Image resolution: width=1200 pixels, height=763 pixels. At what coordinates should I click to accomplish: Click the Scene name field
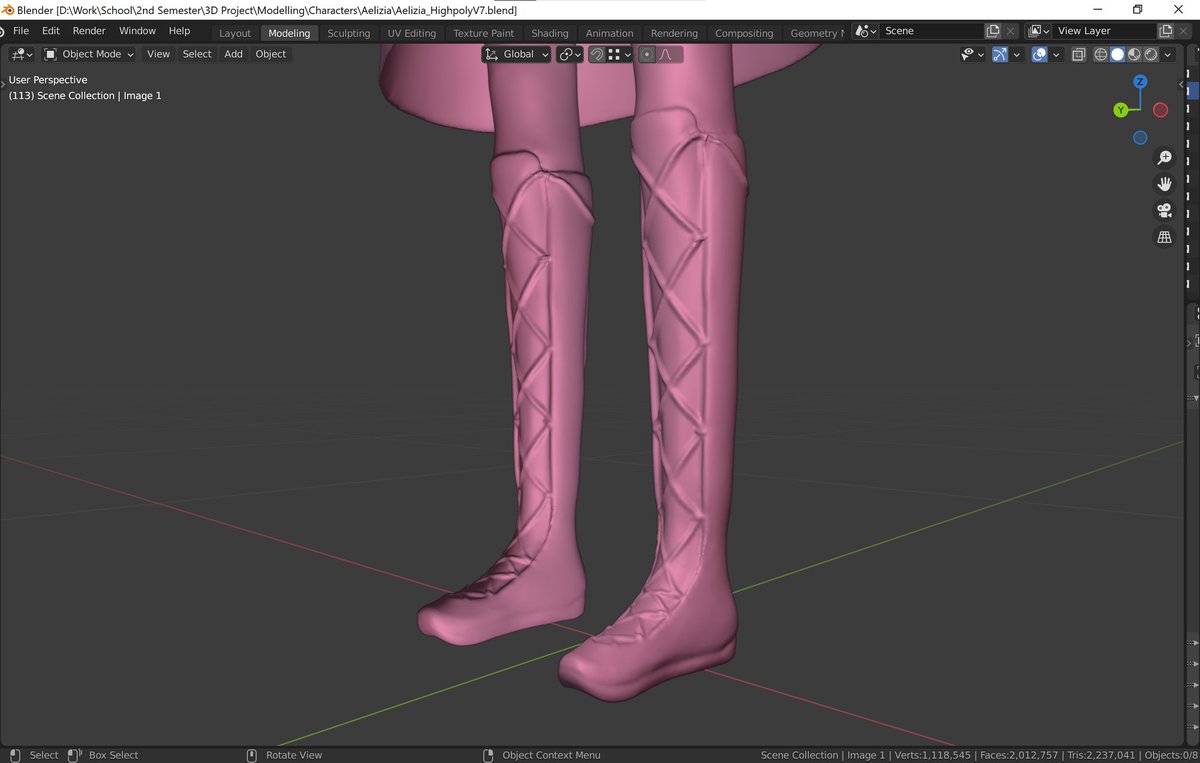click(x=931, y=31)
